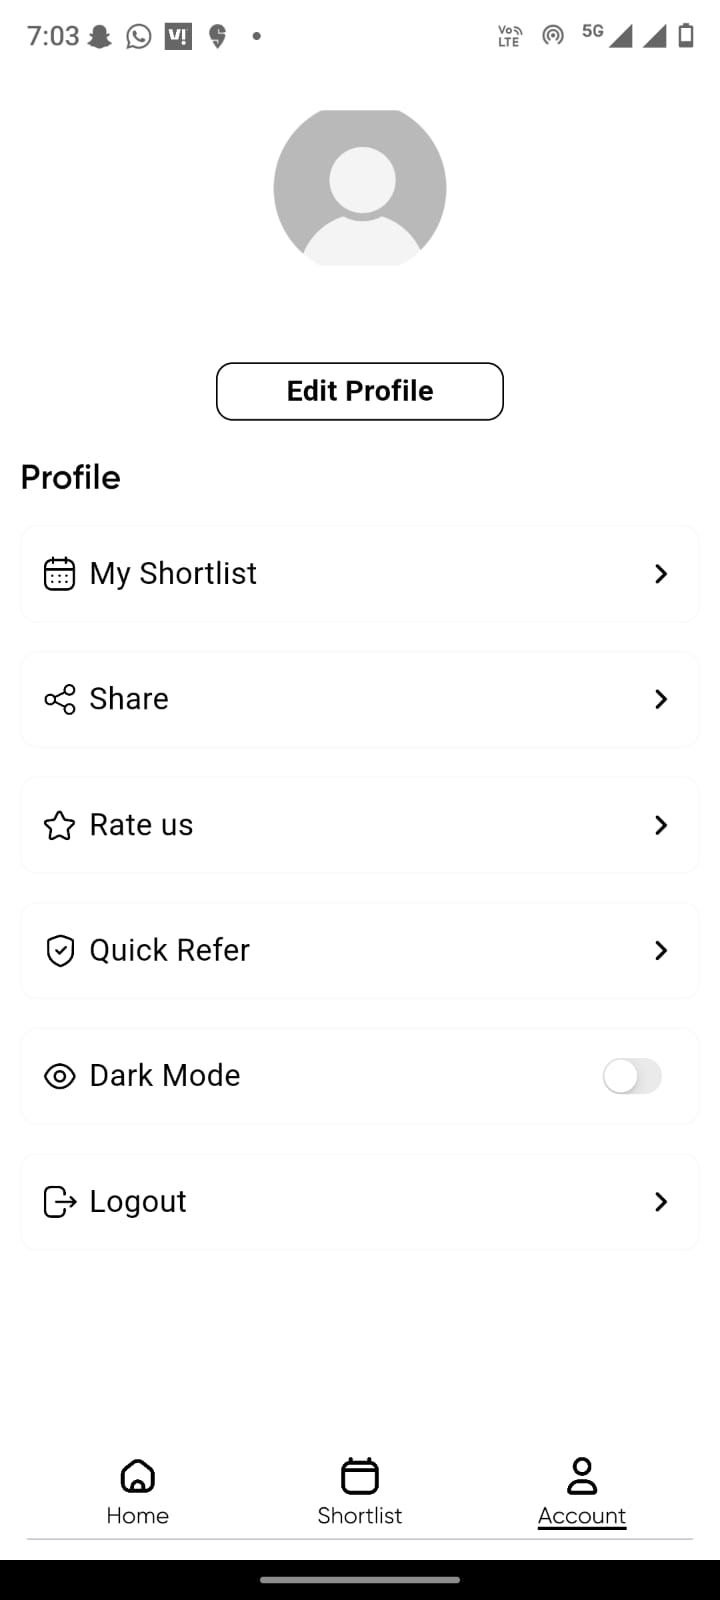Viewport: 720px width, 1600px height.
Task: Open Share using its right chevron
Action: tap(661, 699)
